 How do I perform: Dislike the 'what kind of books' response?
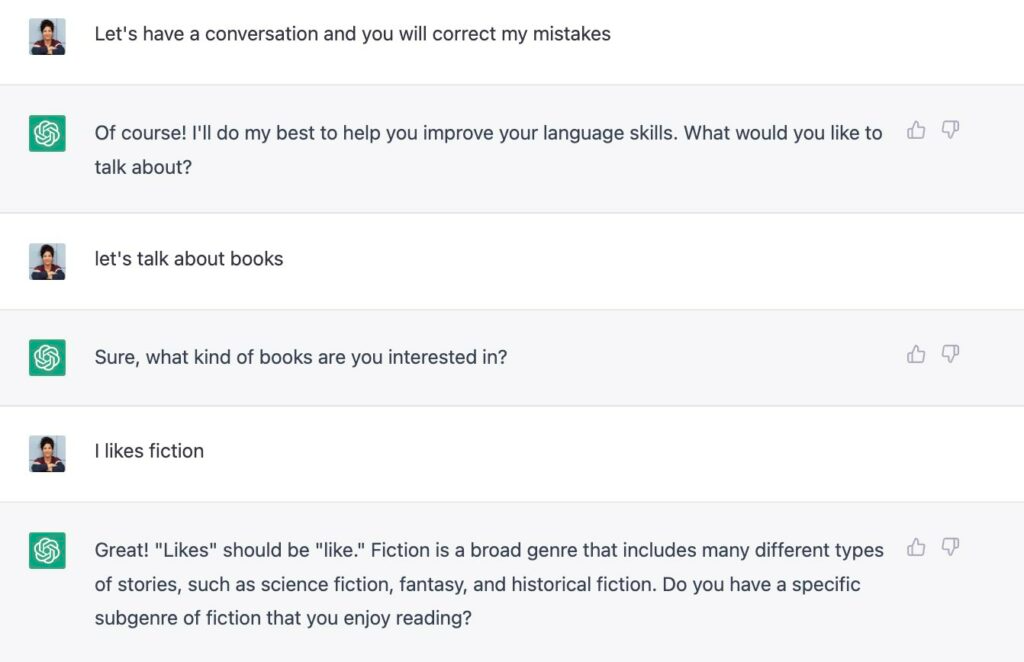[x=950, y=354]
